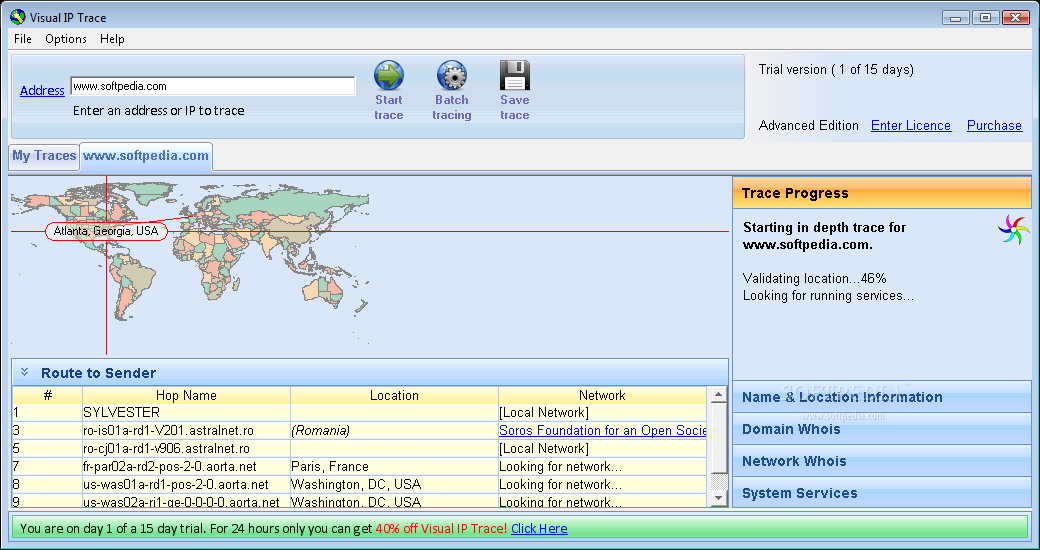Open the Options menu
1040x550 pixels.
66,38
